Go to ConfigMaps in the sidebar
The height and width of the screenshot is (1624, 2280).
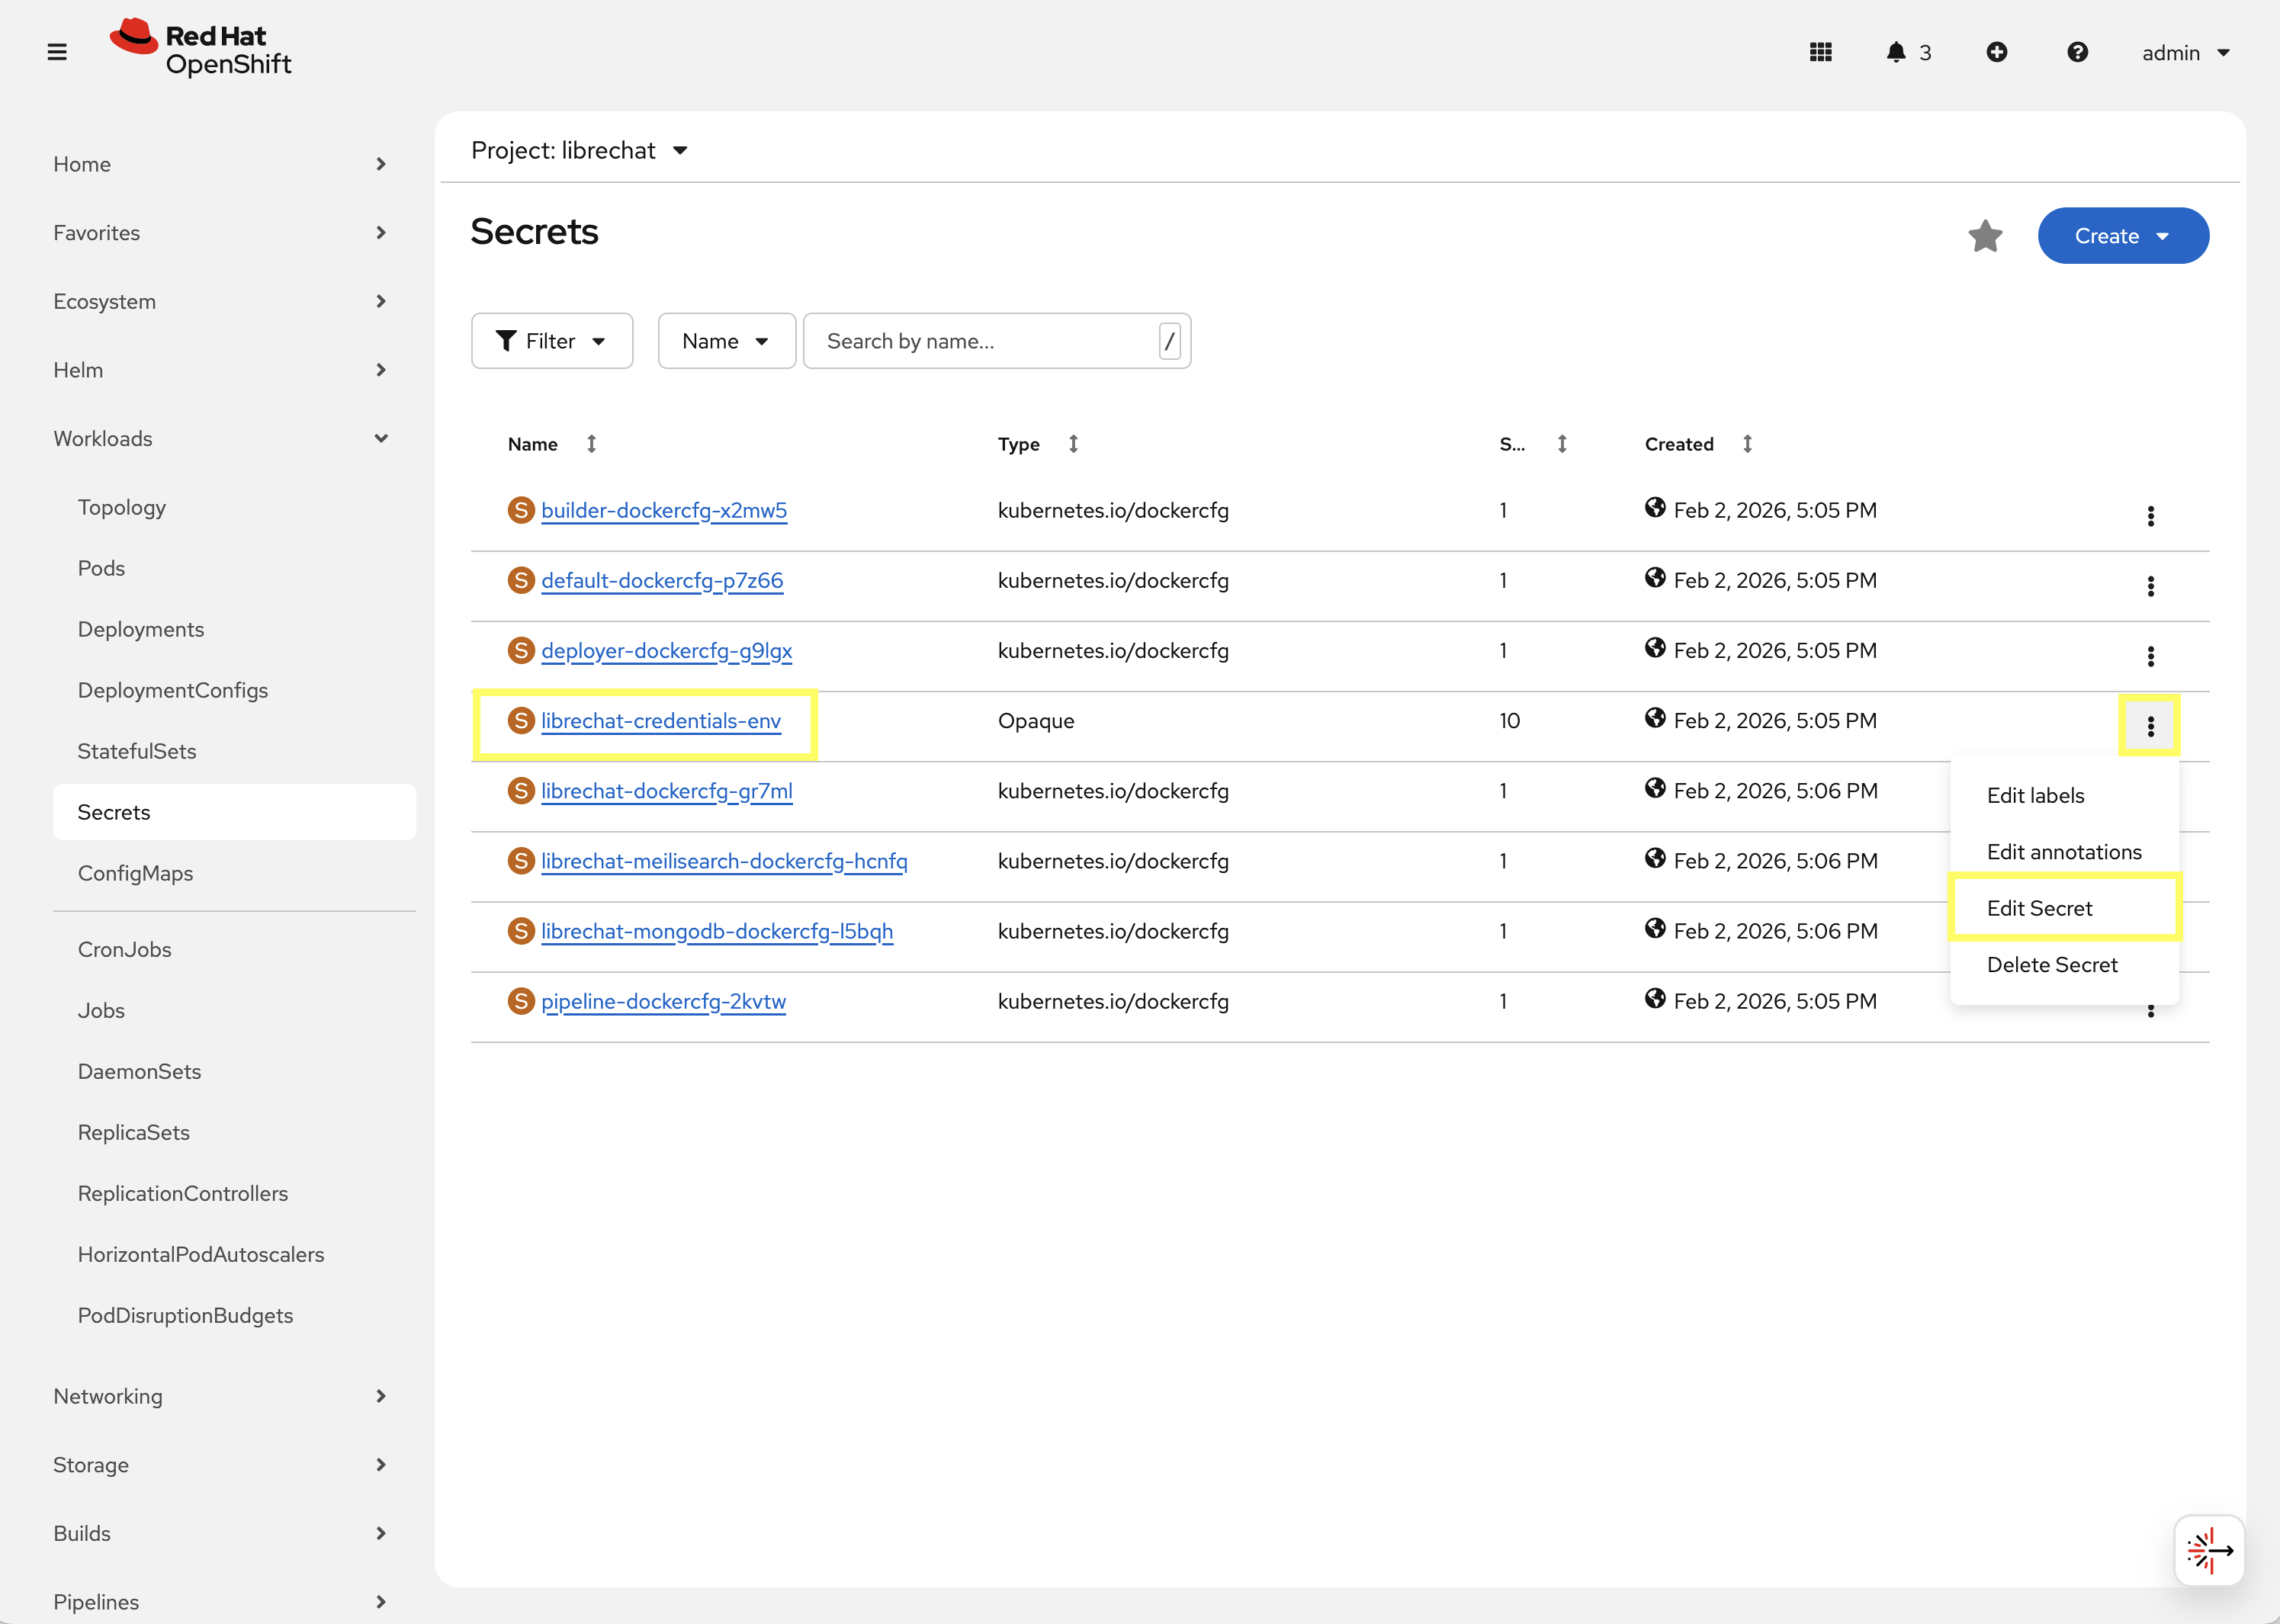point(135,873)
